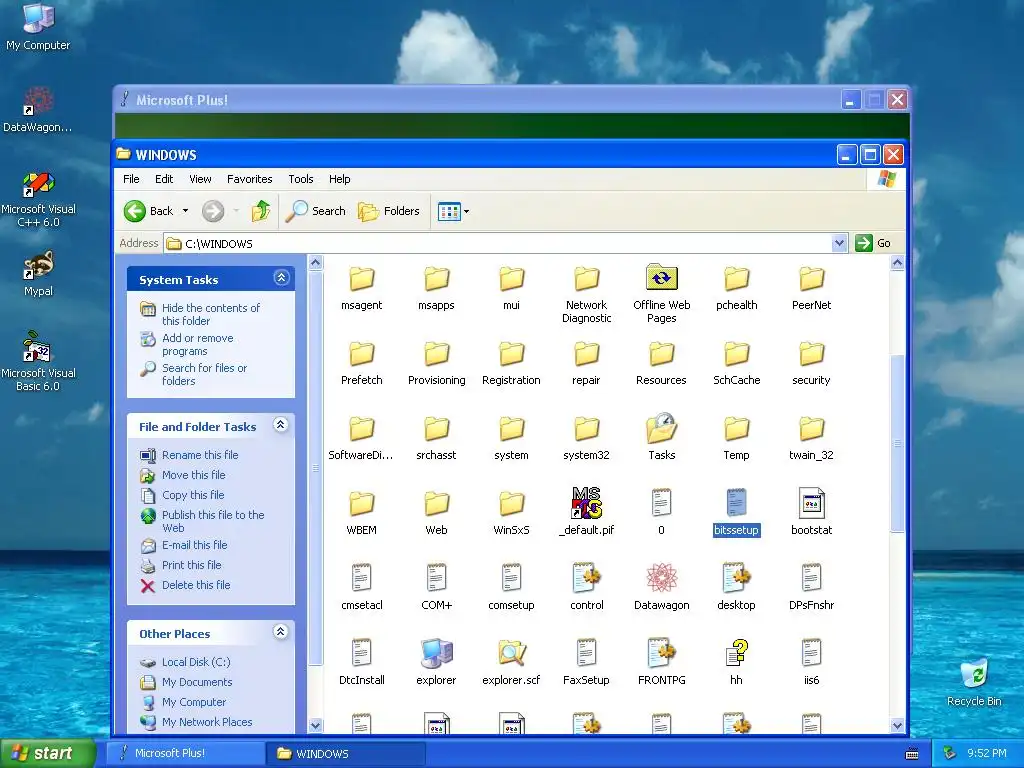The height and width of the screenshot is (768, 1024).
Task: Collapse the System Tasks panel
Action: 281,278
